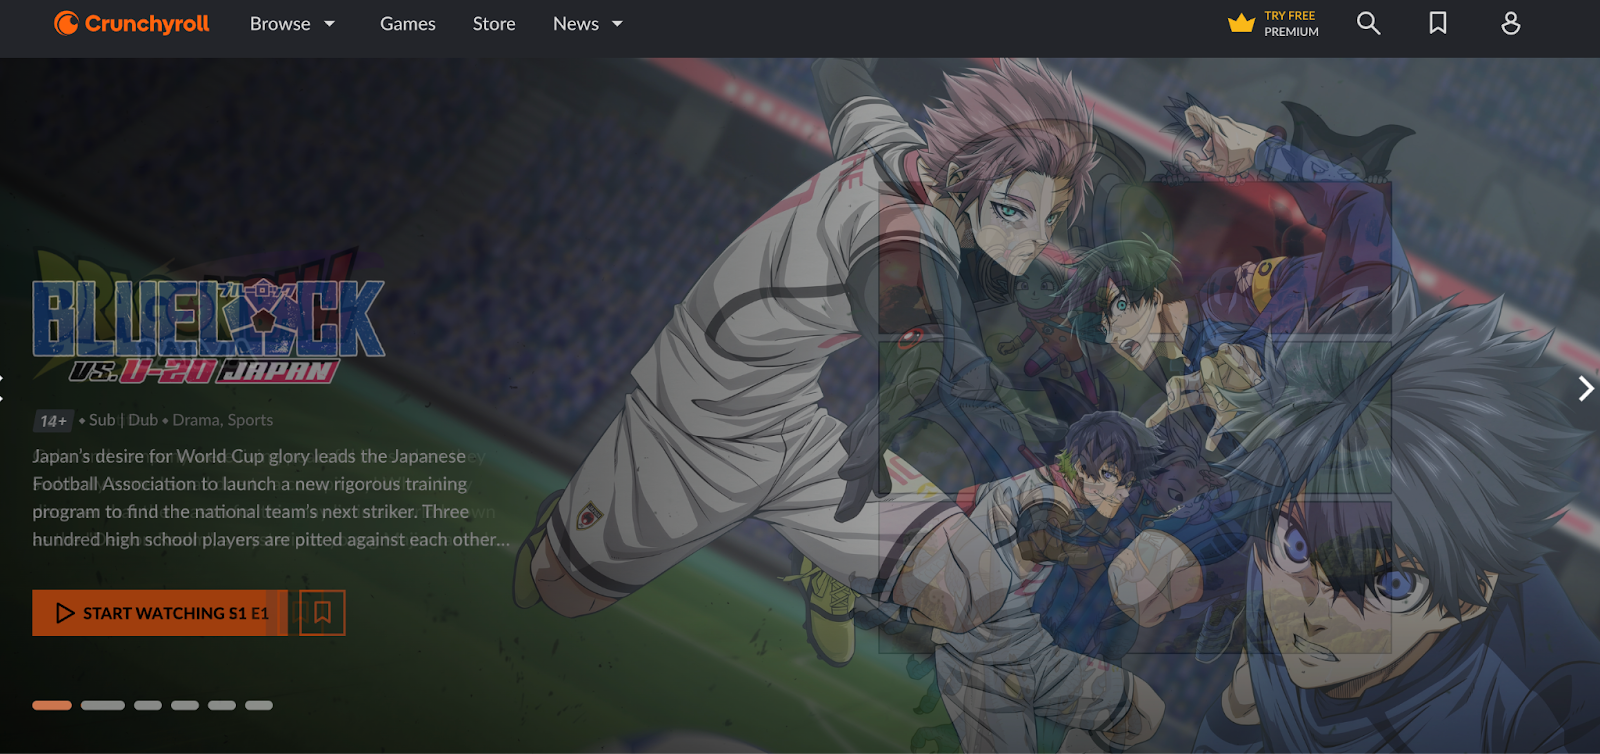The image size is (1600, 754).
Task: Expand the News dropdown menu
Action: click(588, 23)
